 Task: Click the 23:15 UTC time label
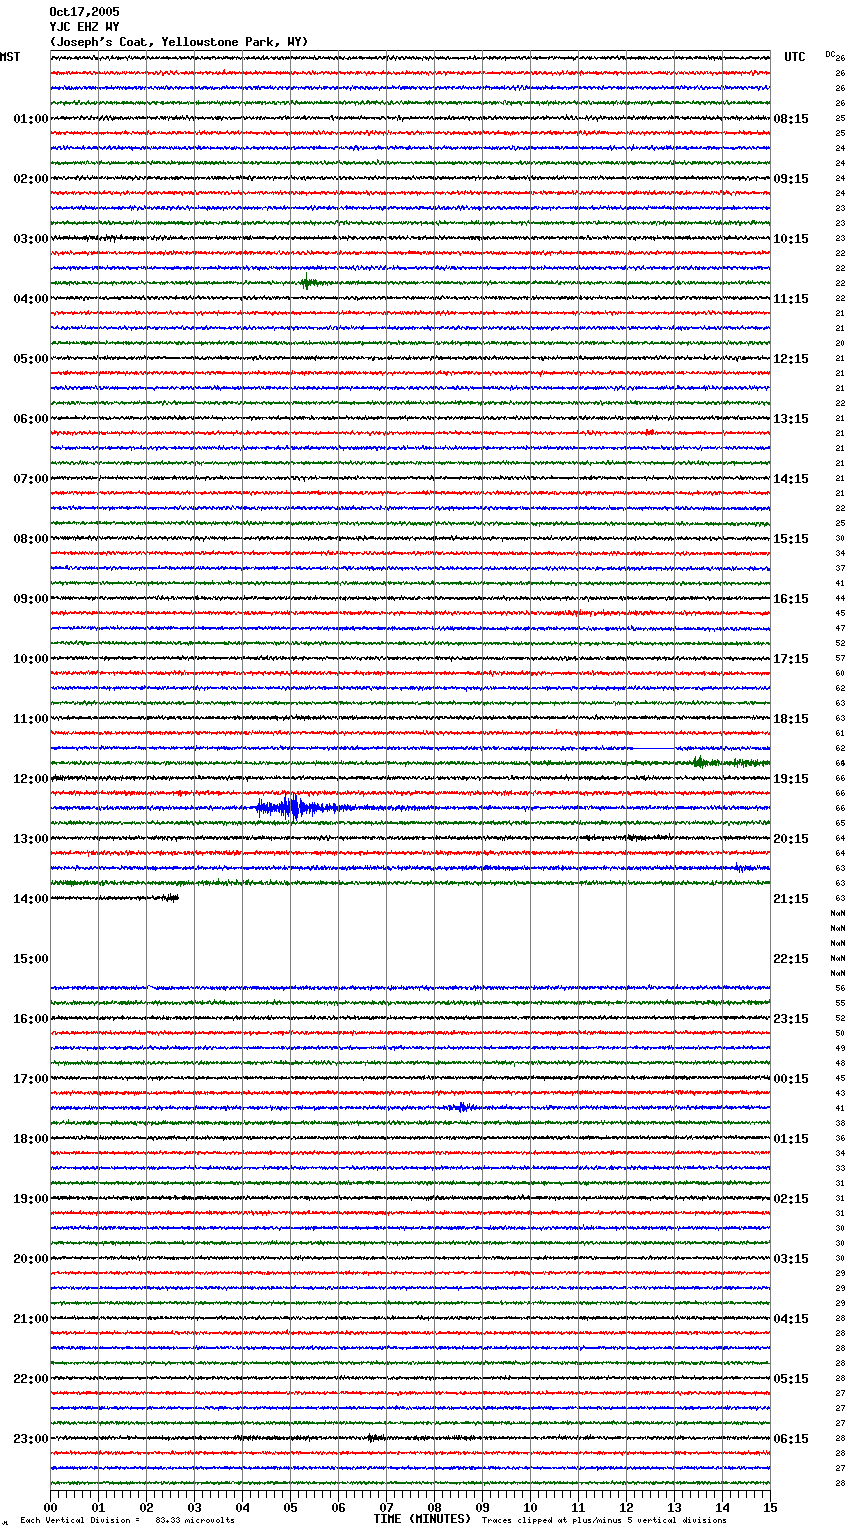[791, 1019]
